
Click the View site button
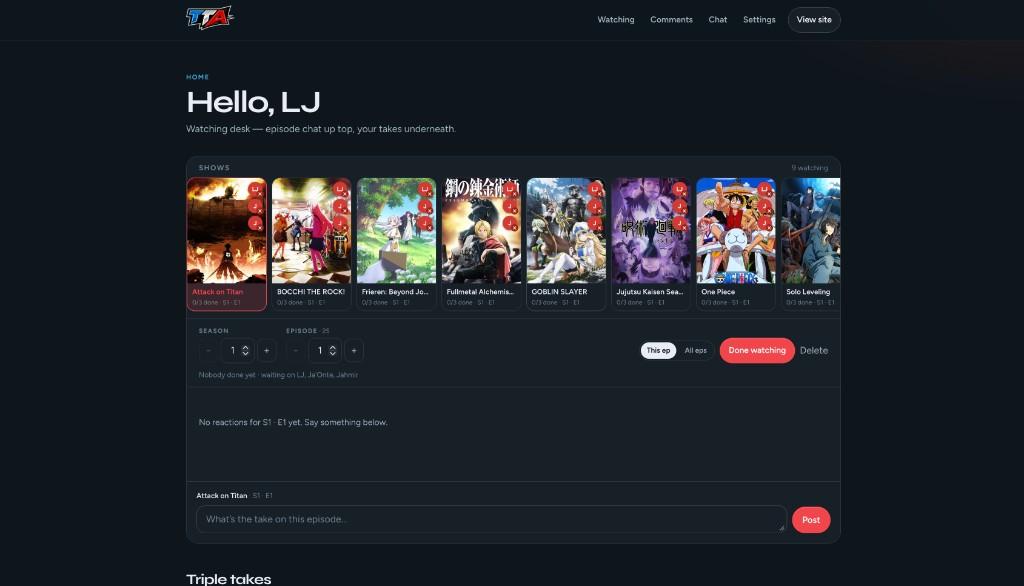coord(814,20)
